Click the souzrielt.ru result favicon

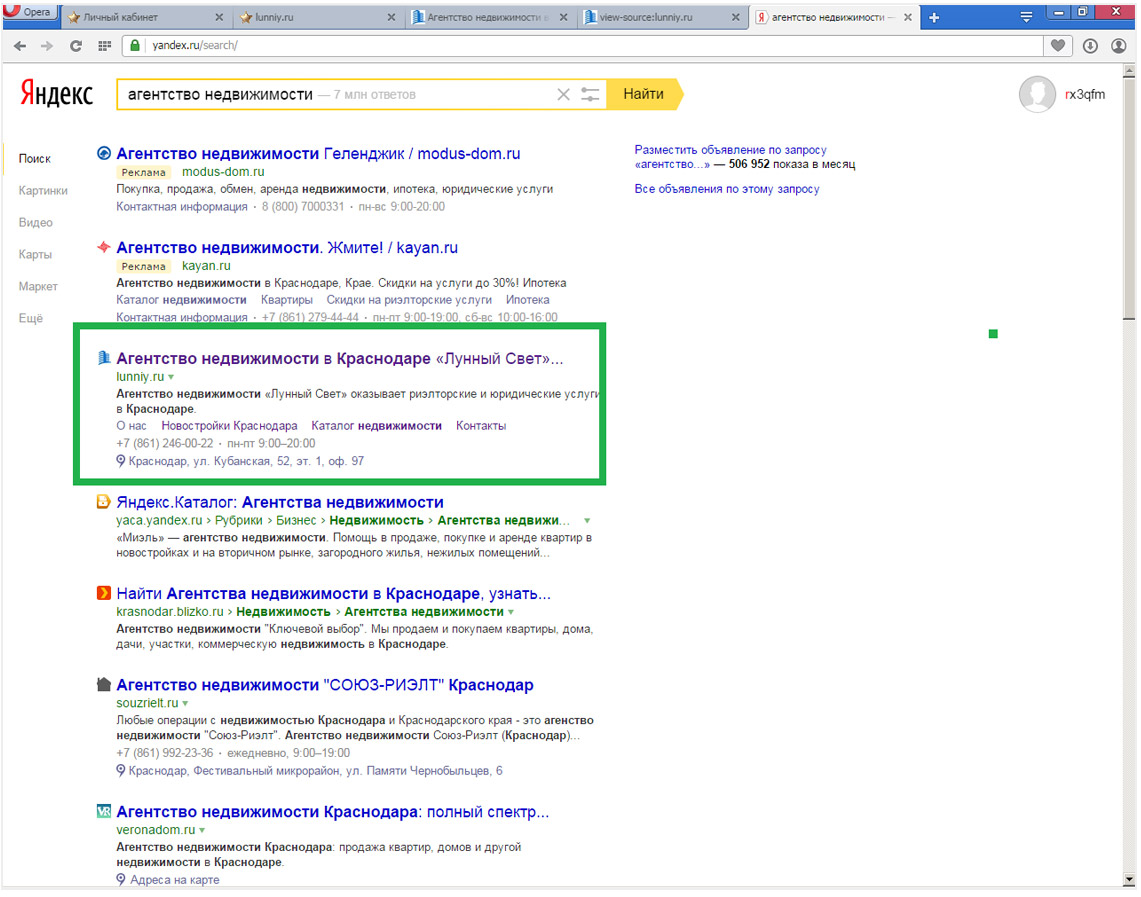(104, 685)
